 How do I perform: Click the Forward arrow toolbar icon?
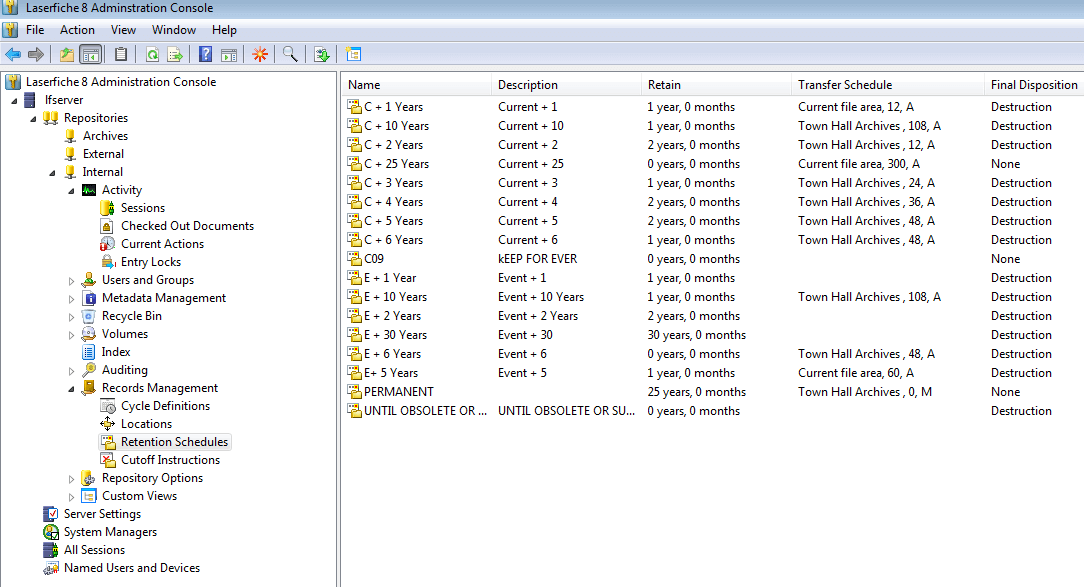pos(35,54)
